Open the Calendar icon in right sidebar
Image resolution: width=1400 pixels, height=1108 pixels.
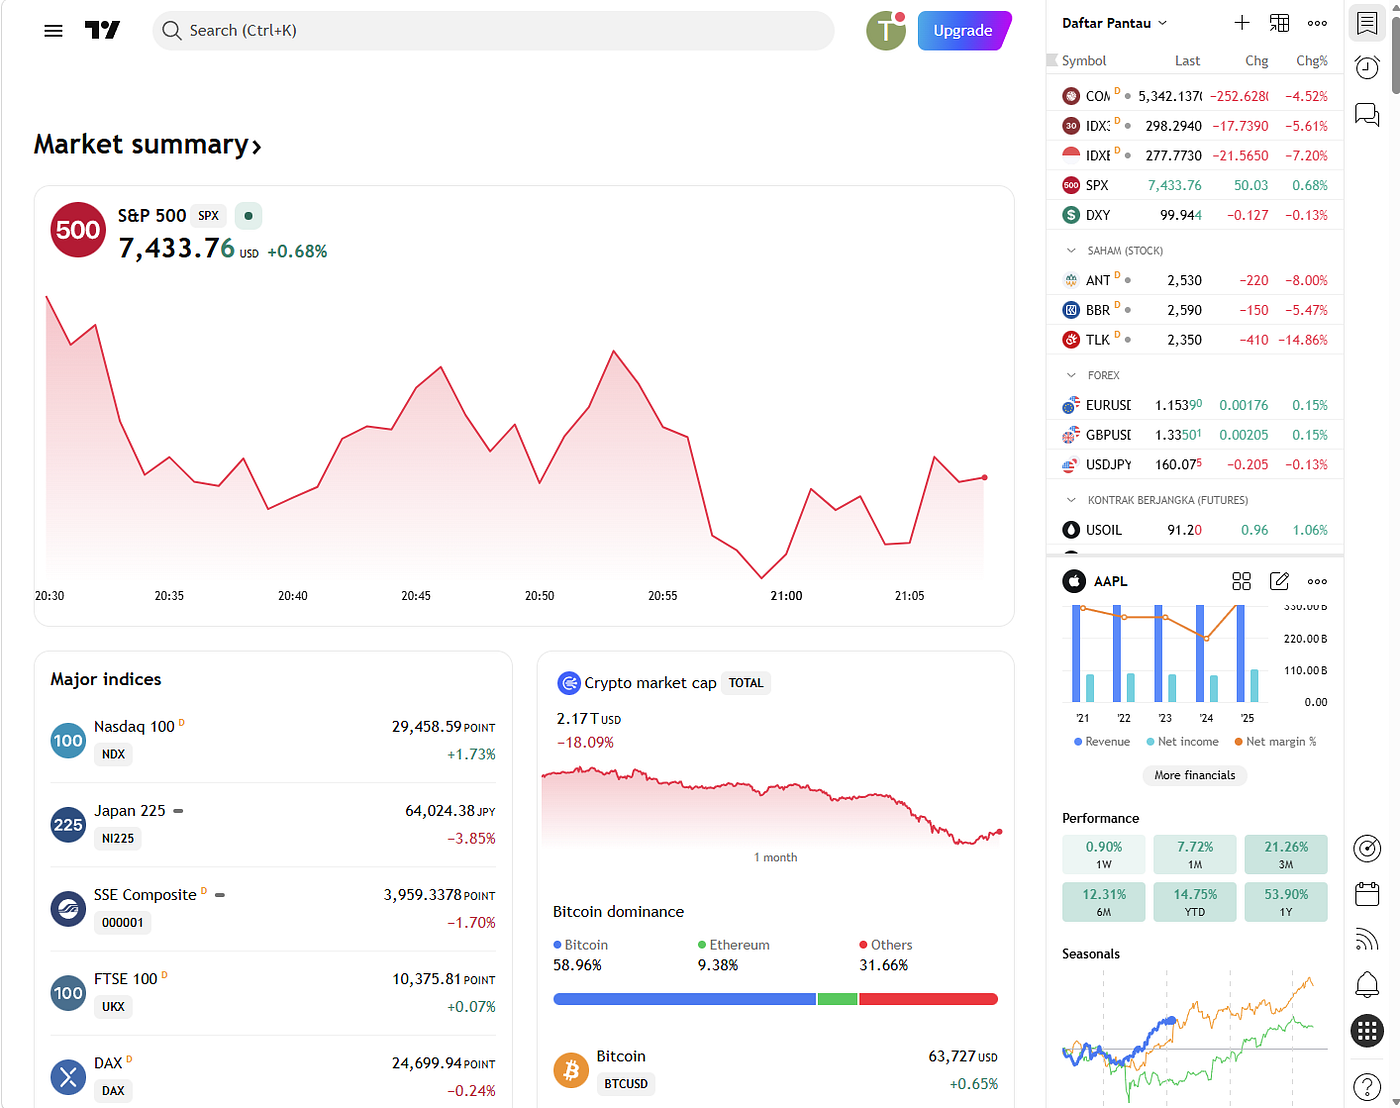click(1367, 894)
